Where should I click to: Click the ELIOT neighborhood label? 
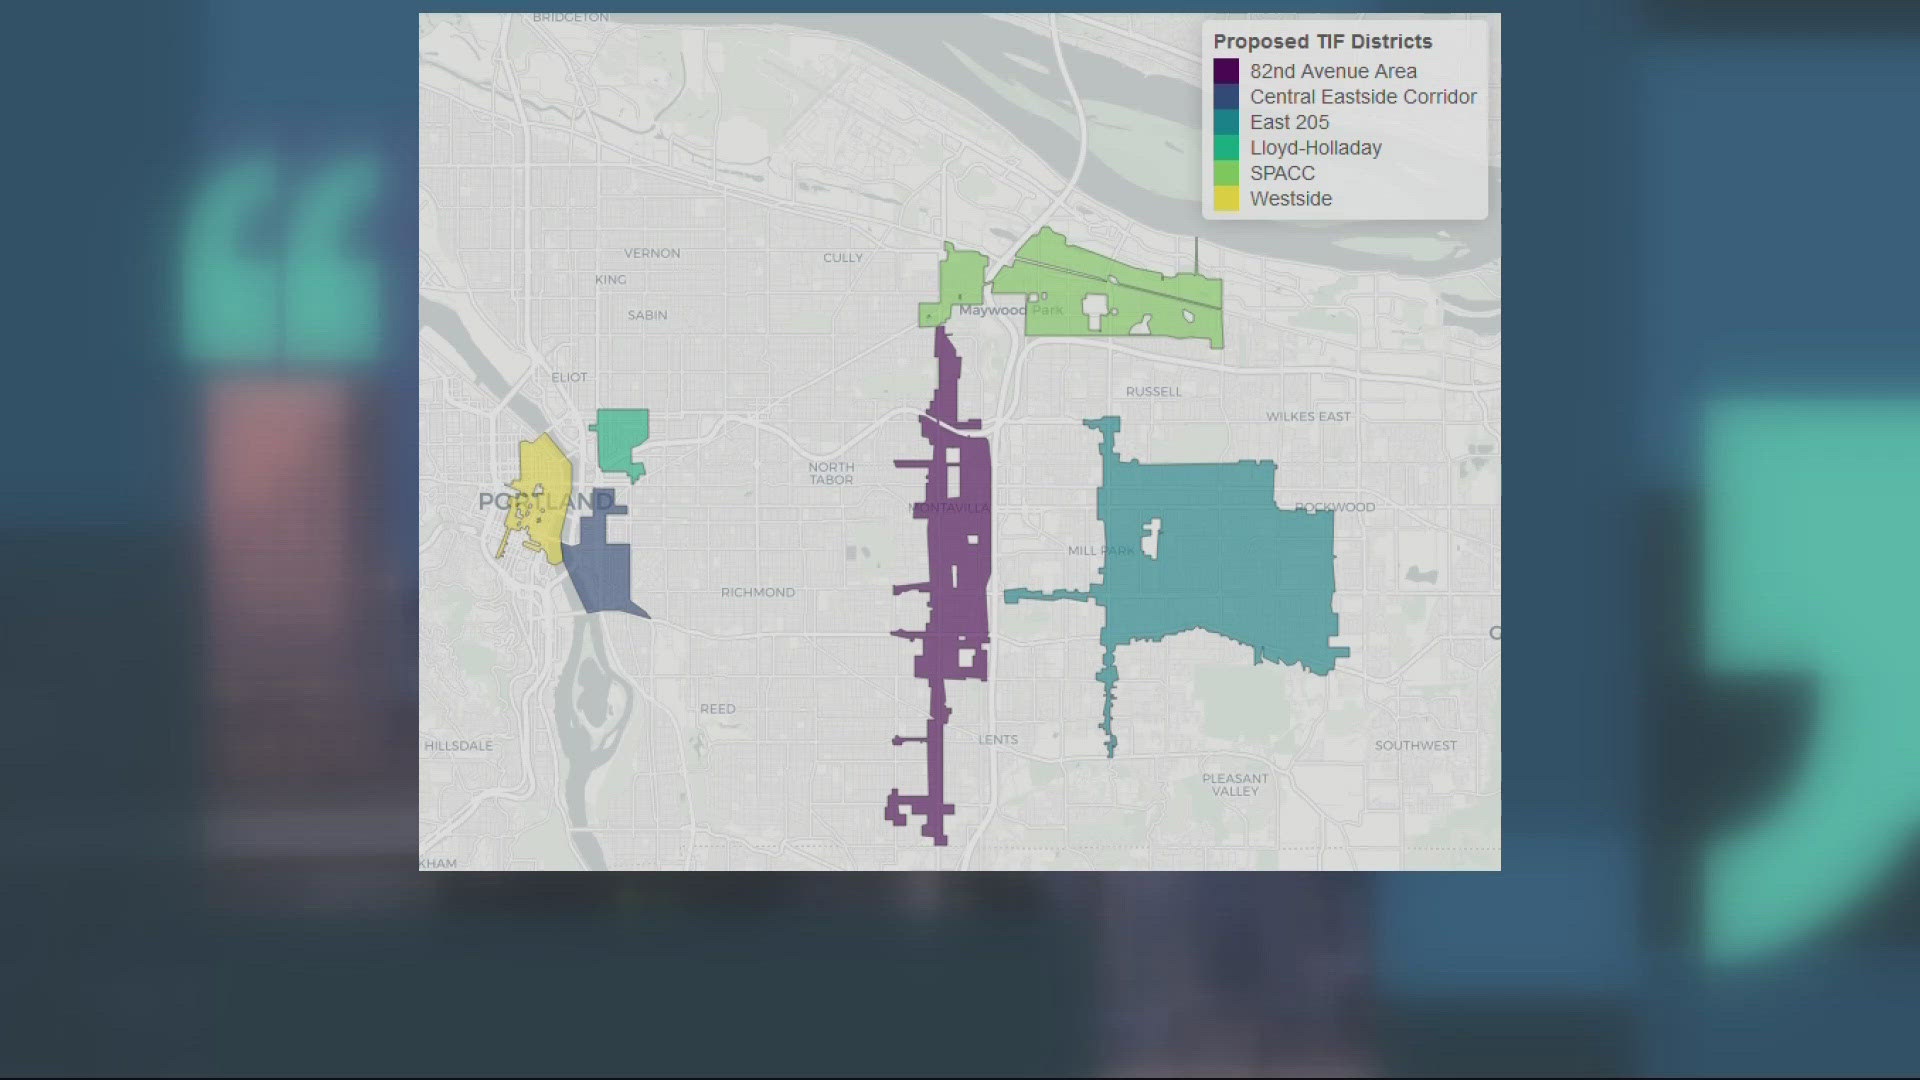[x=569, y=377]
